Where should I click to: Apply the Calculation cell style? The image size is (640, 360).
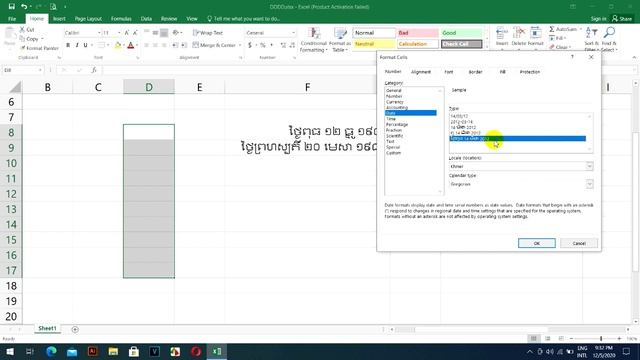coord(418,44)
